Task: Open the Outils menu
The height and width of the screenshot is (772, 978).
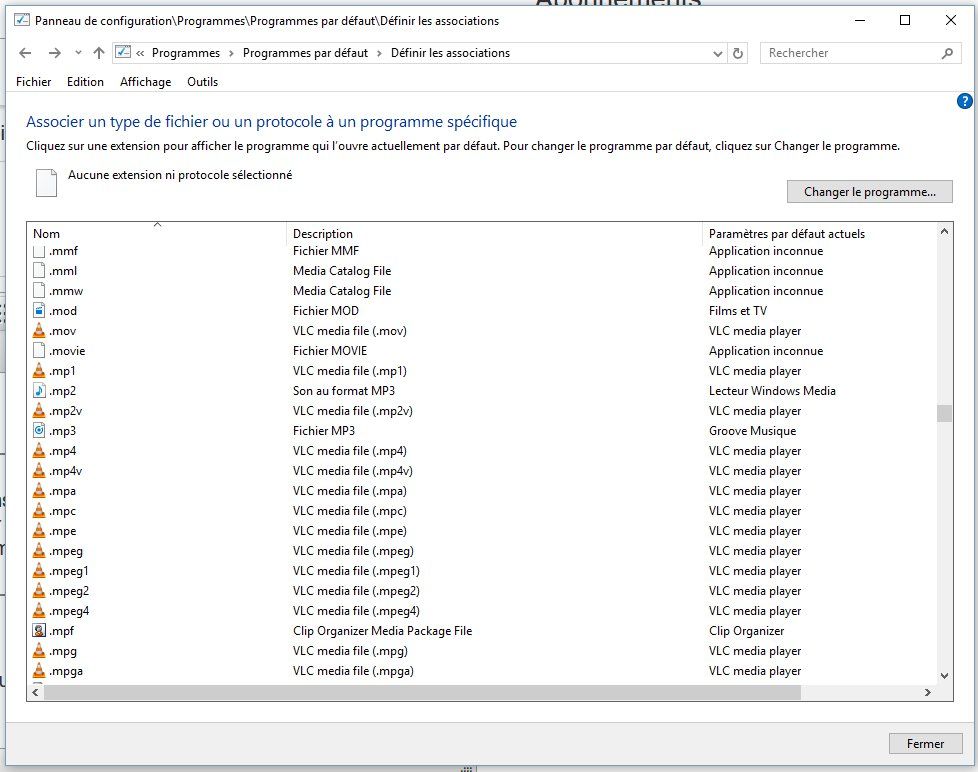Action: pos(202,82)
